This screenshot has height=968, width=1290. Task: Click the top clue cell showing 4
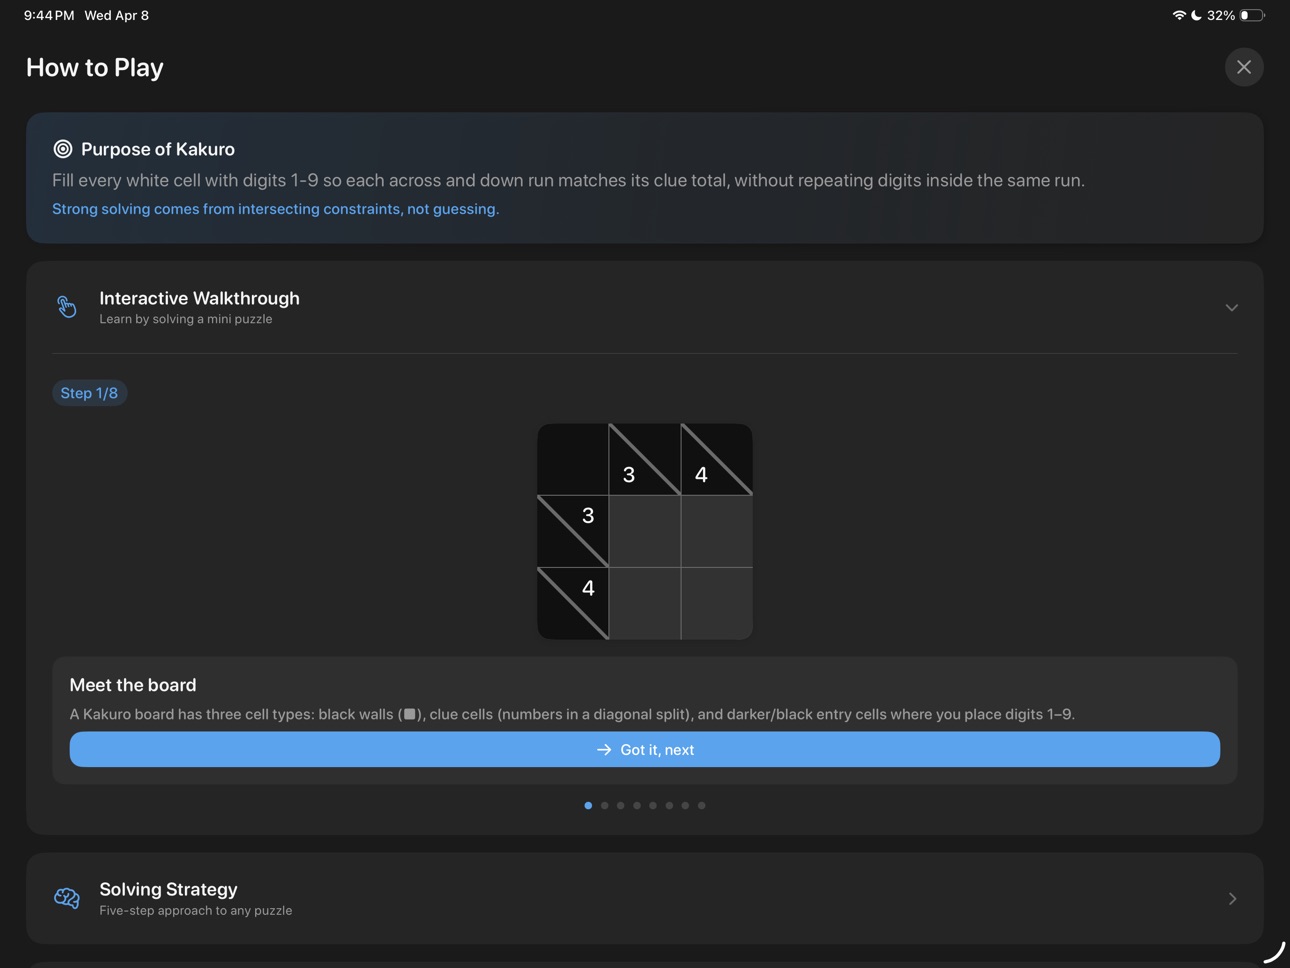[x=717, y=460]
